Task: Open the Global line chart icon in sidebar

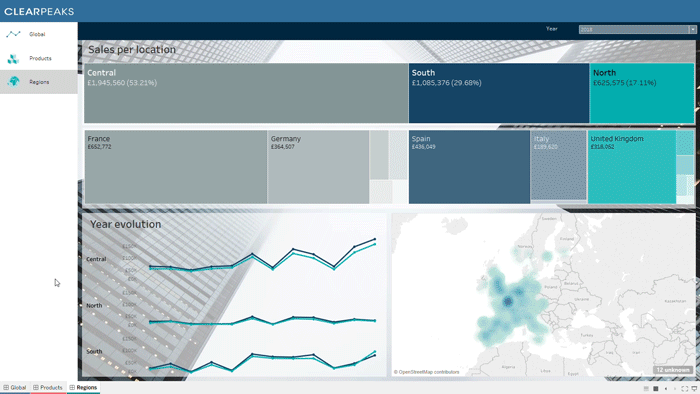Action: point(13,34)
